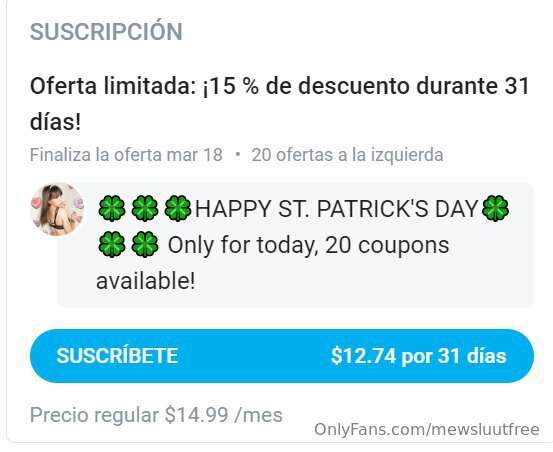
Task: Click the 'Oferta limitada' discount headline
Action: pyautogui.click(x=279, y=86)
